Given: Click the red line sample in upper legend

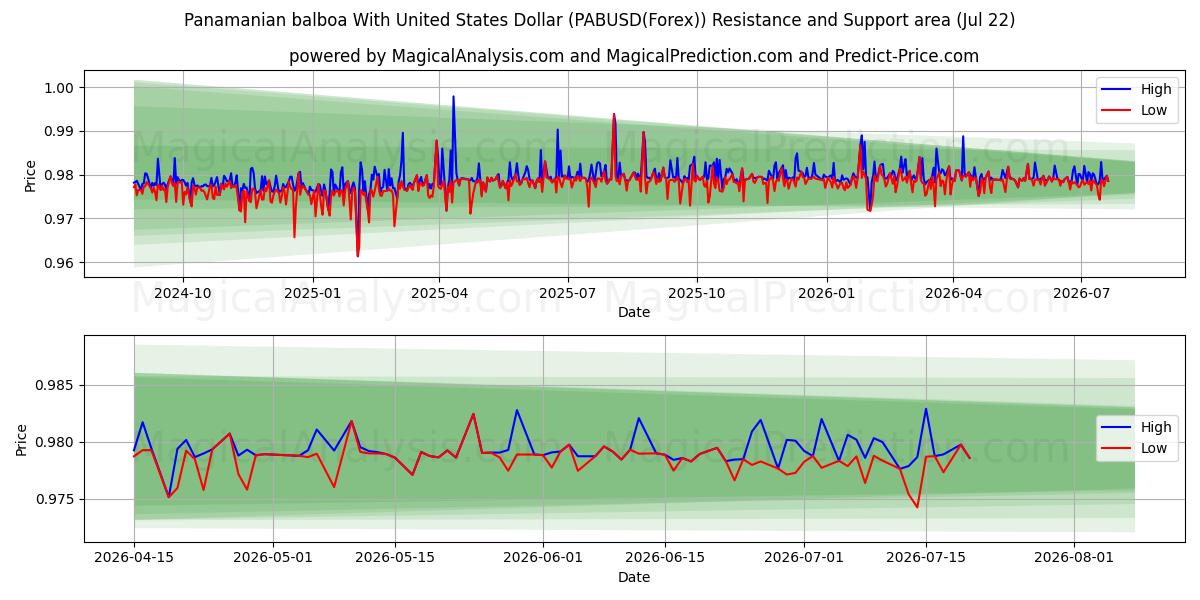Looking at the screenshot, I should (1117, 110).
